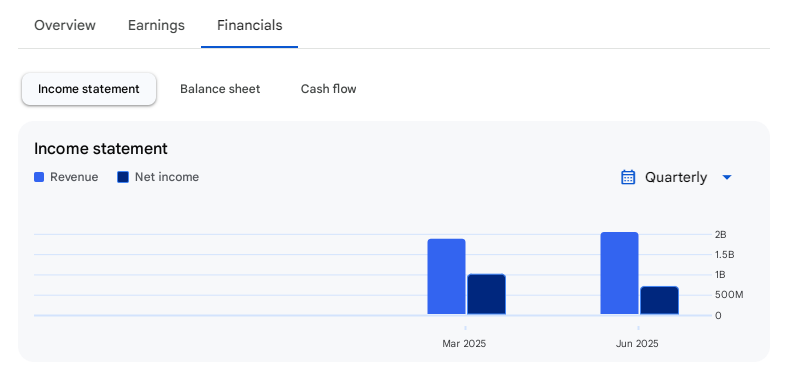
Task: Open the Quarterly period dropdown
Action: click(676, 177)
